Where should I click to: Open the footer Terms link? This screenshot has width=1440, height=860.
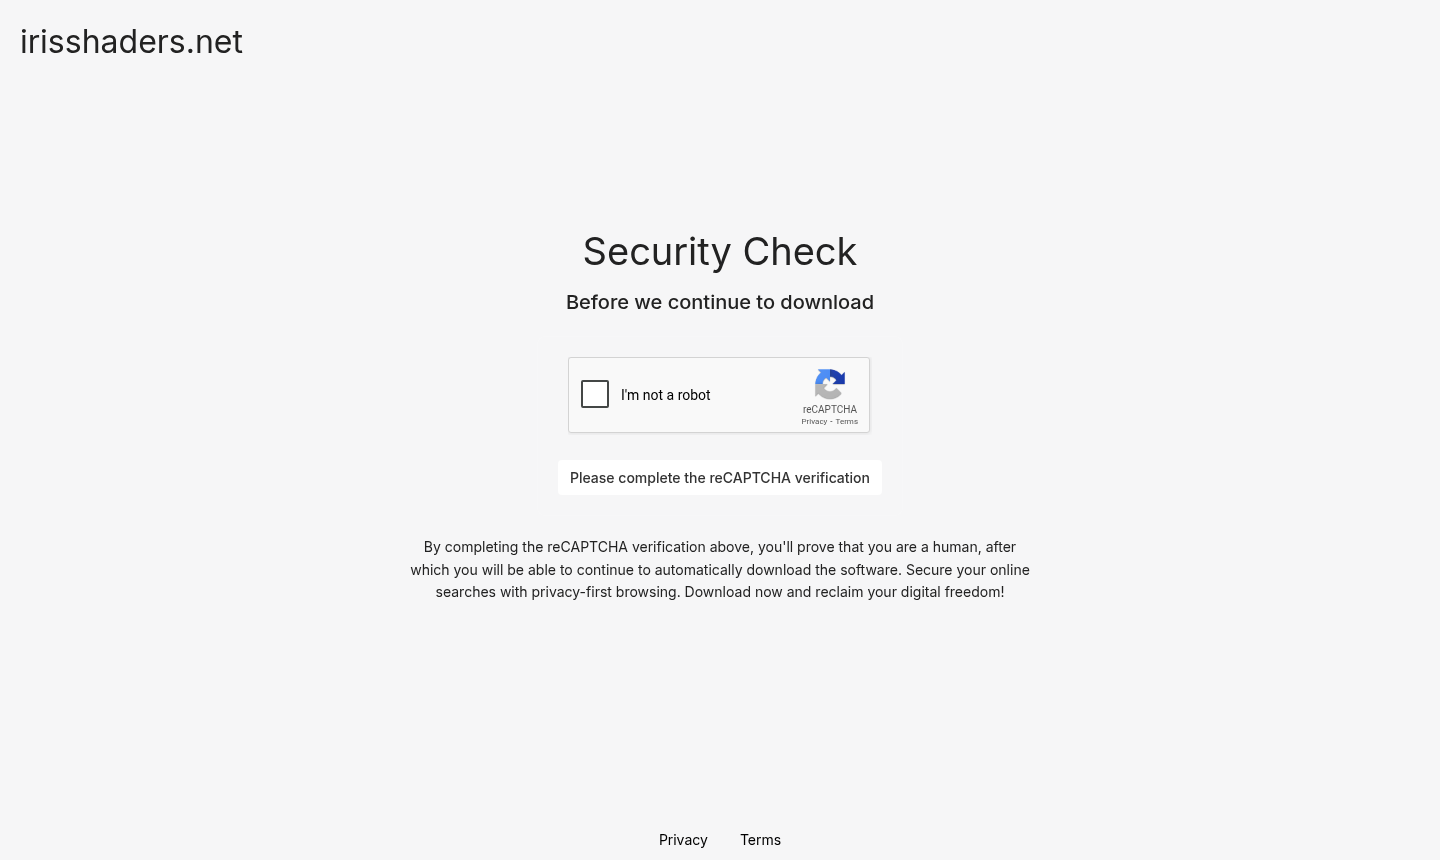pos(760,840)
